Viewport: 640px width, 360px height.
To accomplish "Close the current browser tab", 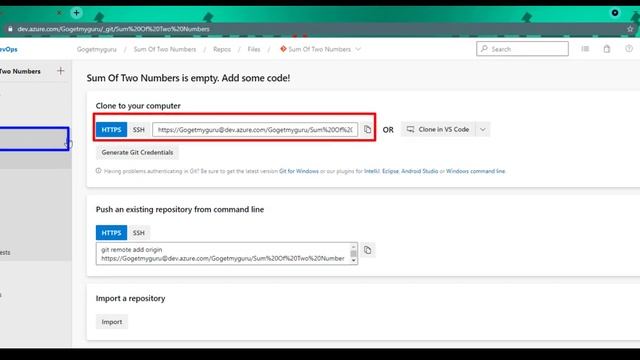I will click(x=59, y=13).
